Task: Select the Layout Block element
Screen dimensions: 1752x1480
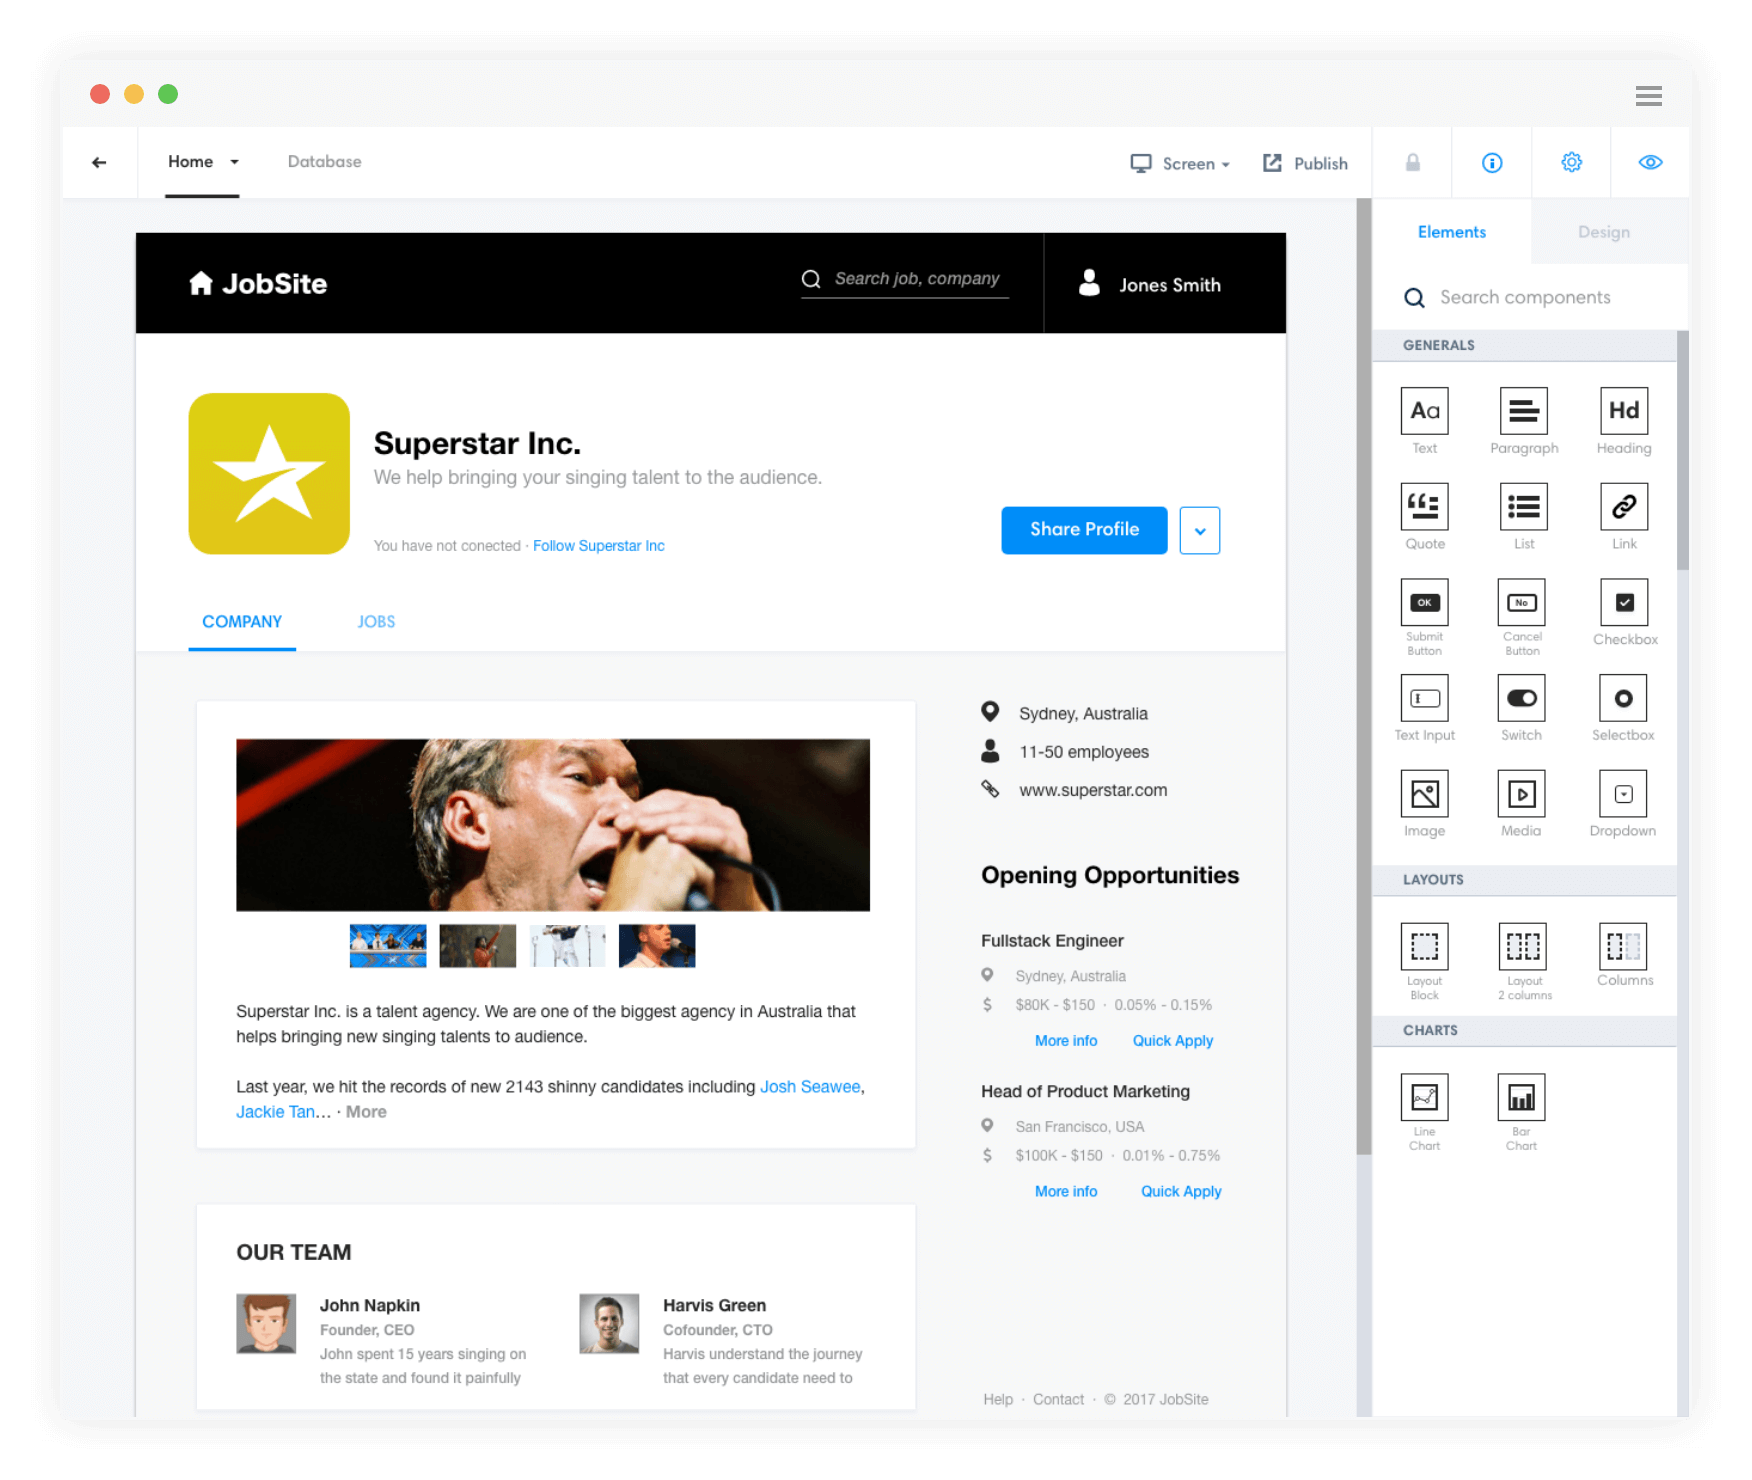Action: [x=1424, y=947]
